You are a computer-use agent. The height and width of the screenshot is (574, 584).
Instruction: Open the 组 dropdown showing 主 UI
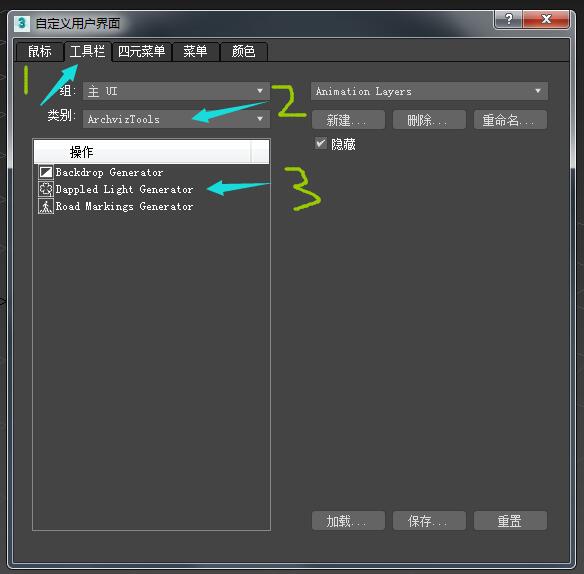tap(176, 91)
